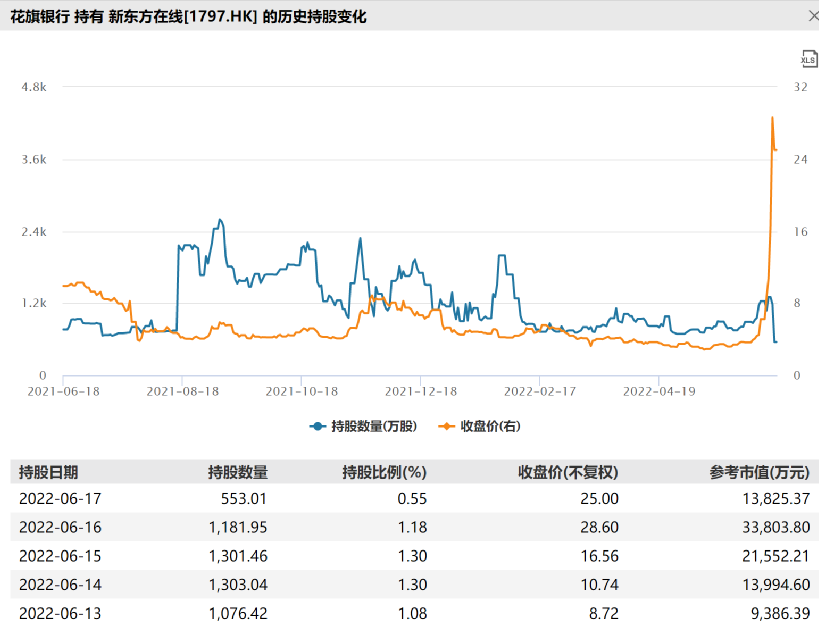The width and height of the screenshot is (819, 626).
Task: Click holding ratio value 1.18
Action: pos(413,527)
